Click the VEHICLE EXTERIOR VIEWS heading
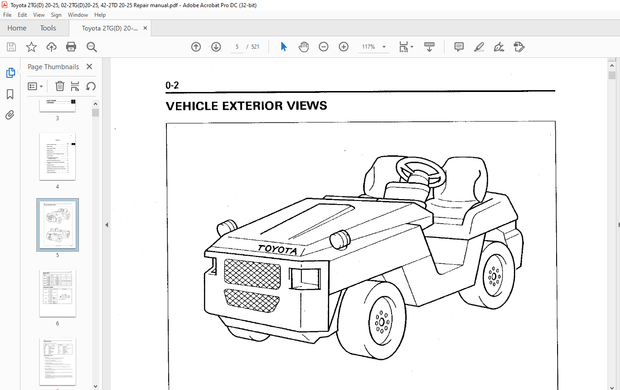 (246, 106)
